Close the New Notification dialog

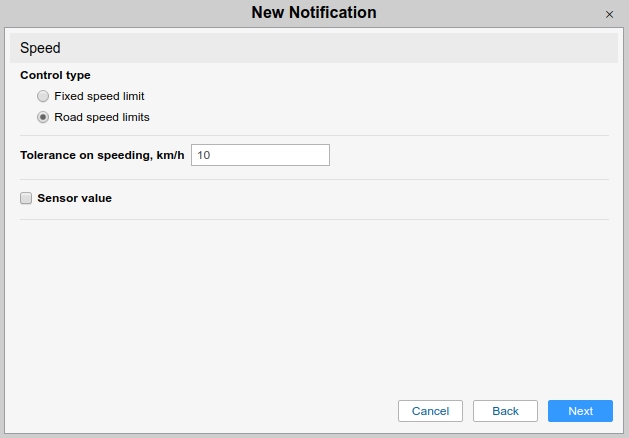pos(610,14)
